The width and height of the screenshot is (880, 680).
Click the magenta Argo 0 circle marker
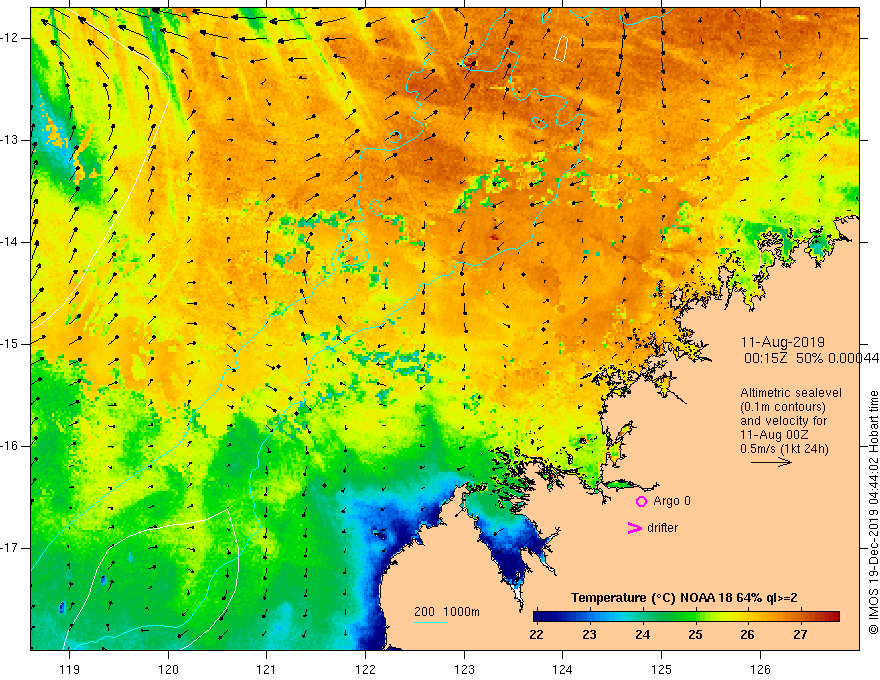click(x=641, y=501)
